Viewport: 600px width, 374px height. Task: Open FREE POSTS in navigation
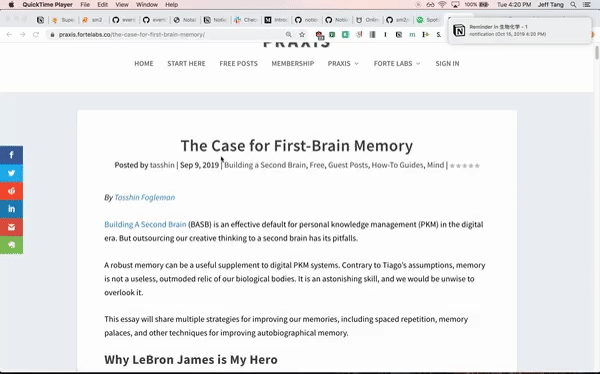pos(238,64)
